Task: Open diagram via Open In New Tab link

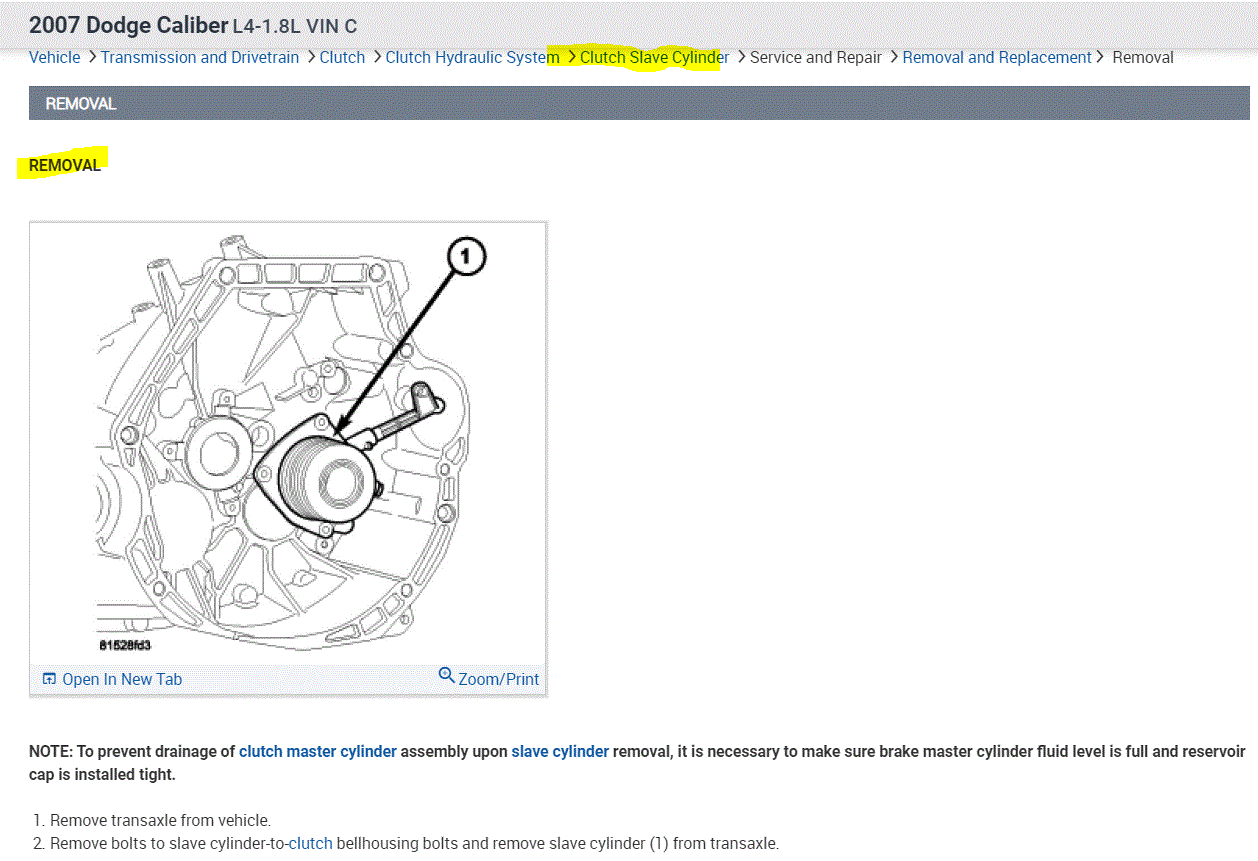Action: click(x=122, y=679)
